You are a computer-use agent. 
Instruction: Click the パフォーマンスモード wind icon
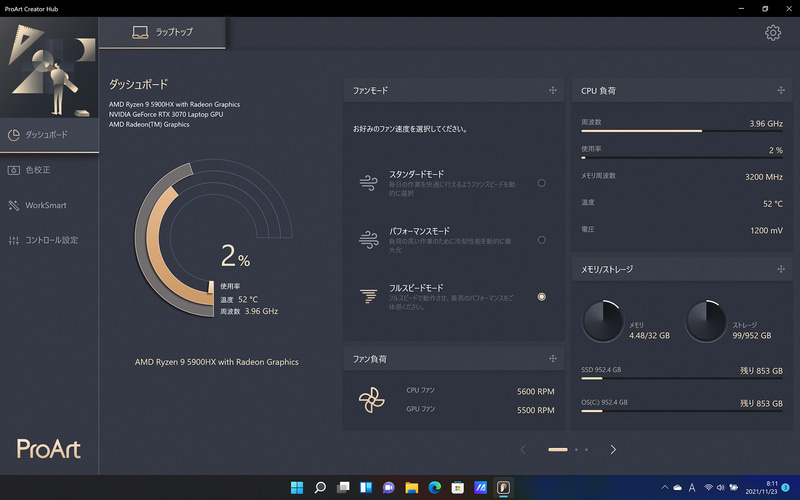point(368,239)
